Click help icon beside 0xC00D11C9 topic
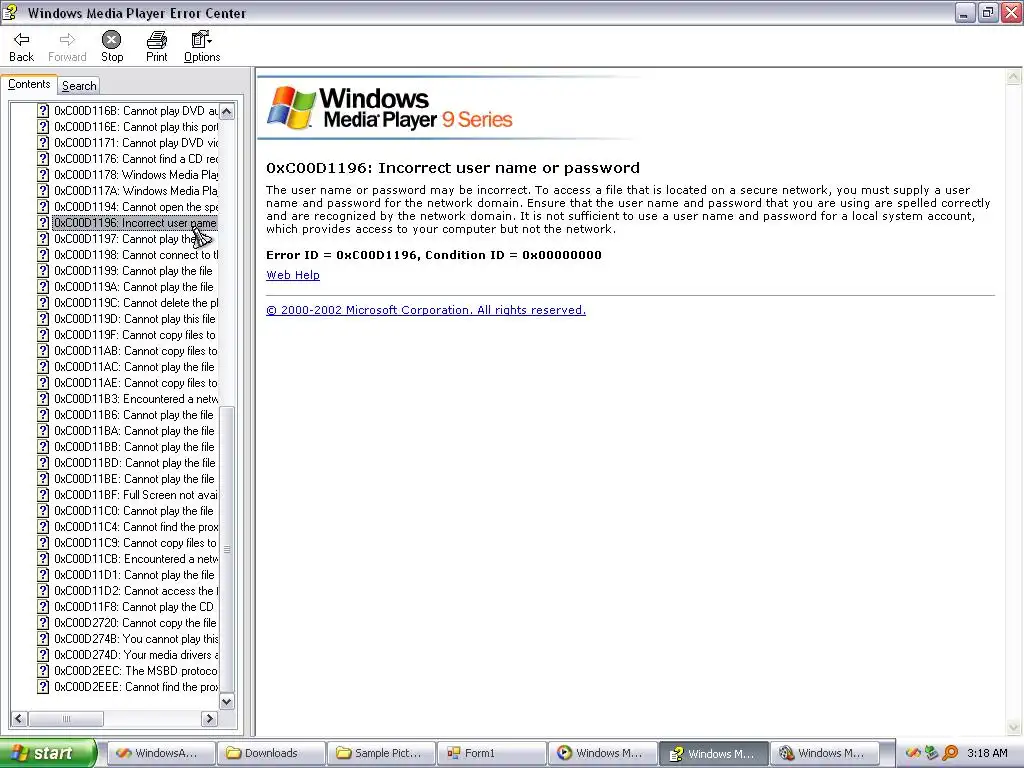Viewport: 1024px width, 768px height. (x=43, y=543)
